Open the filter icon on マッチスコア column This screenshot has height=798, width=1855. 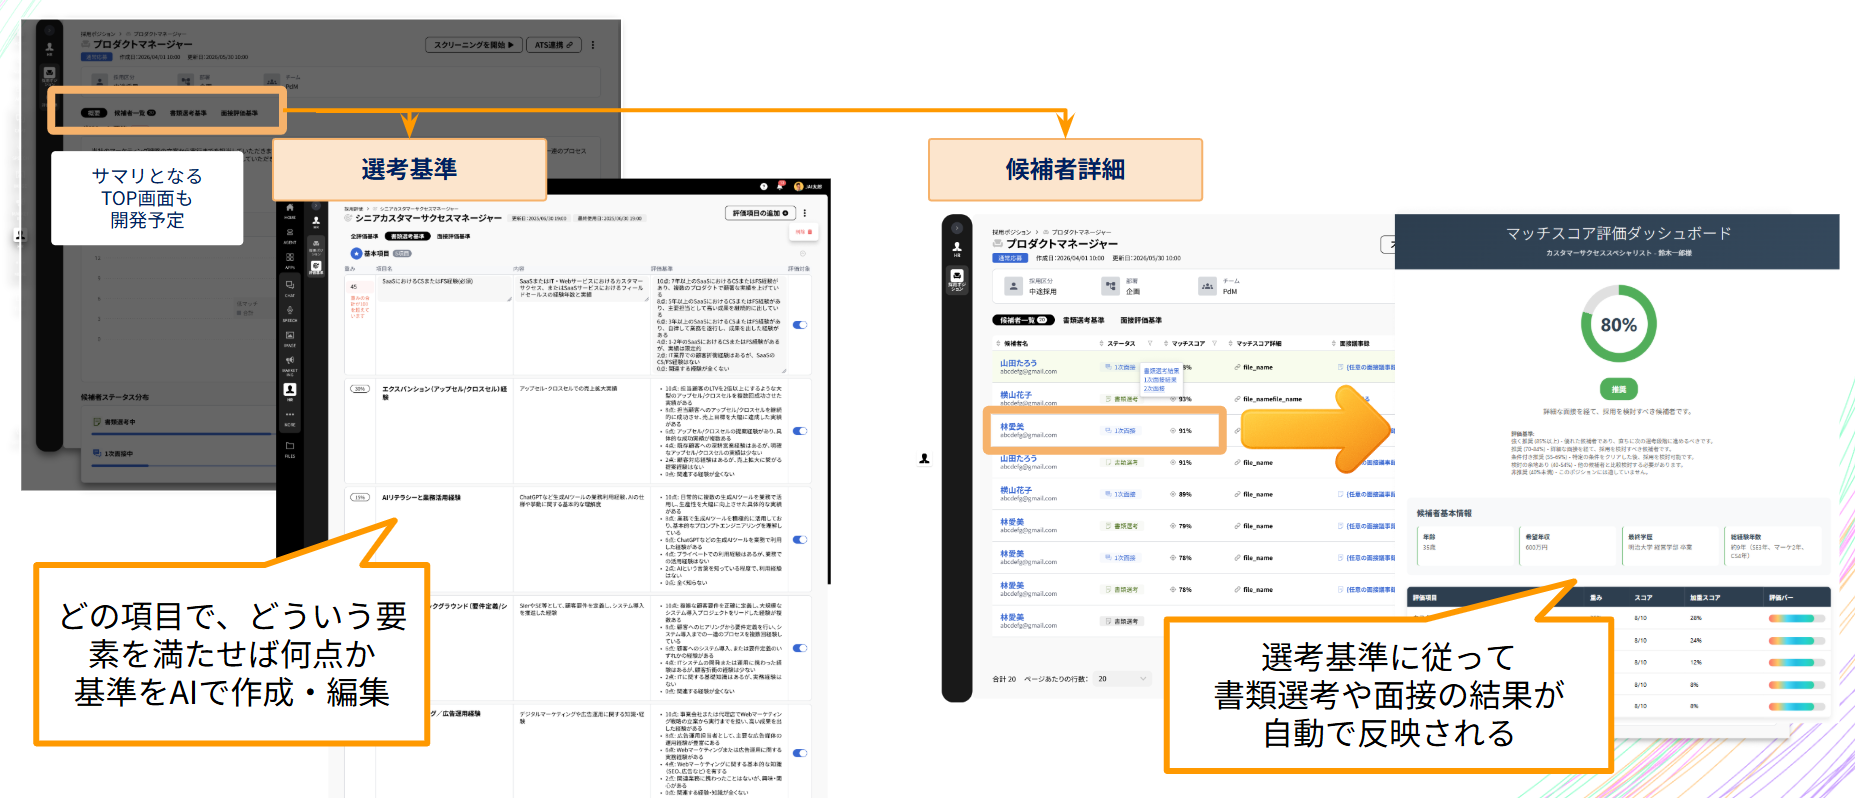pyautogui.click(x=1214, y=343)
